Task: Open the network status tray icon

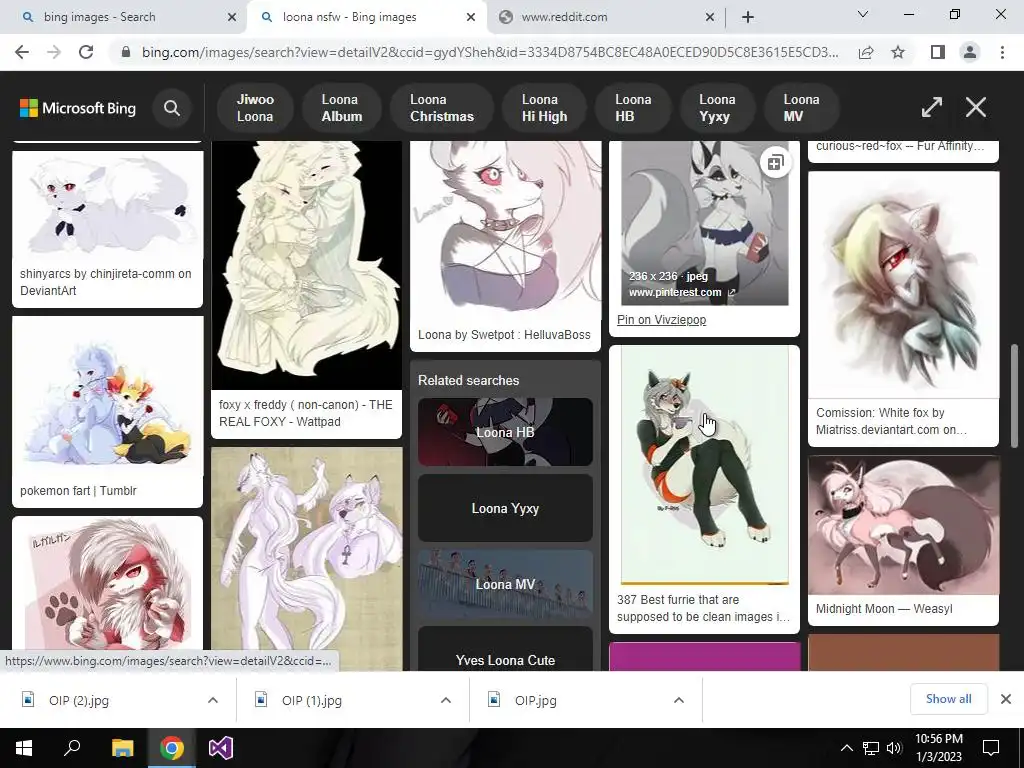Action: pos(871,748)
